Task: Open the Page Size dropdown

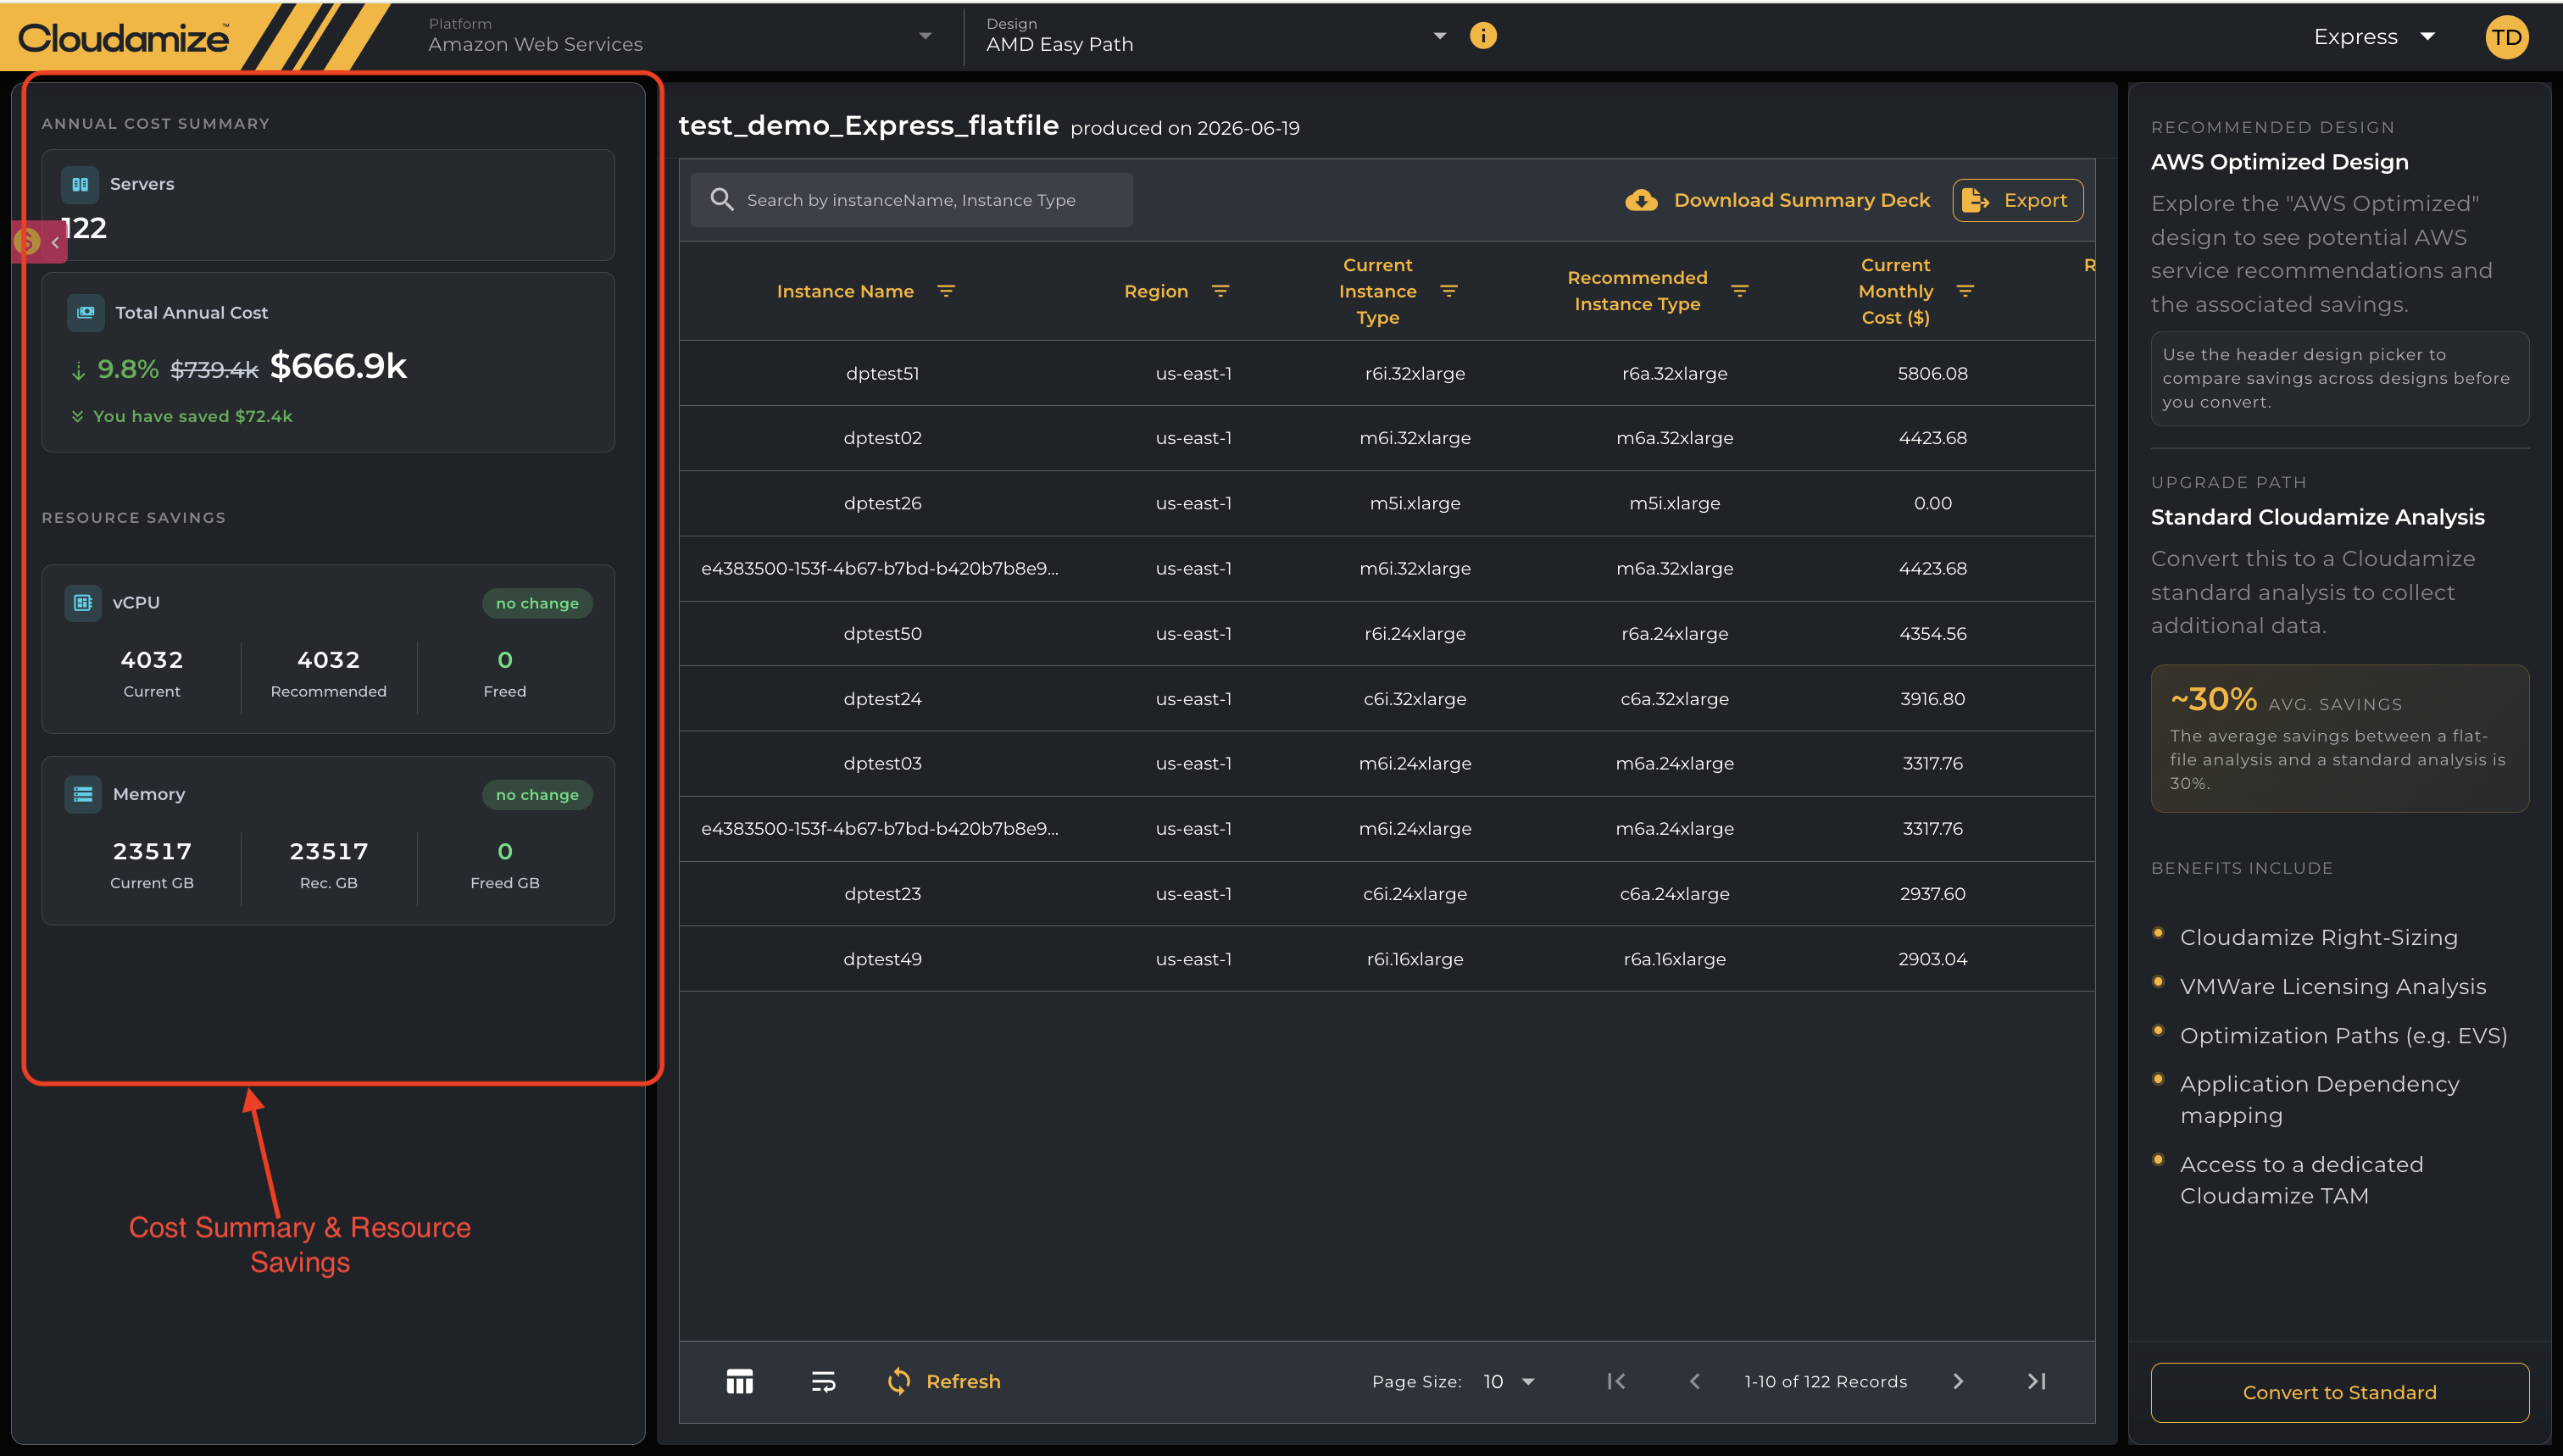Action: [x=1509, y=1381]
